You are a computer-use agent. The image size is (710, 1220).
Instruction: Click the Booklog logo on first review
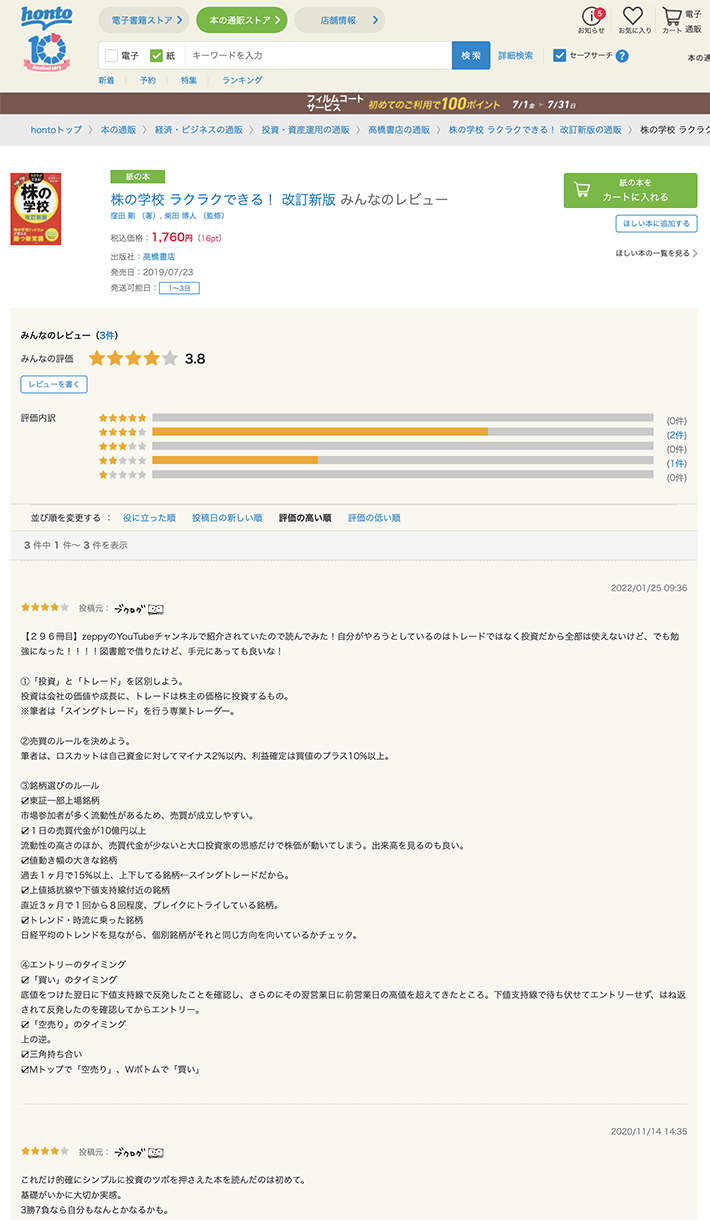tap(138, 608)
